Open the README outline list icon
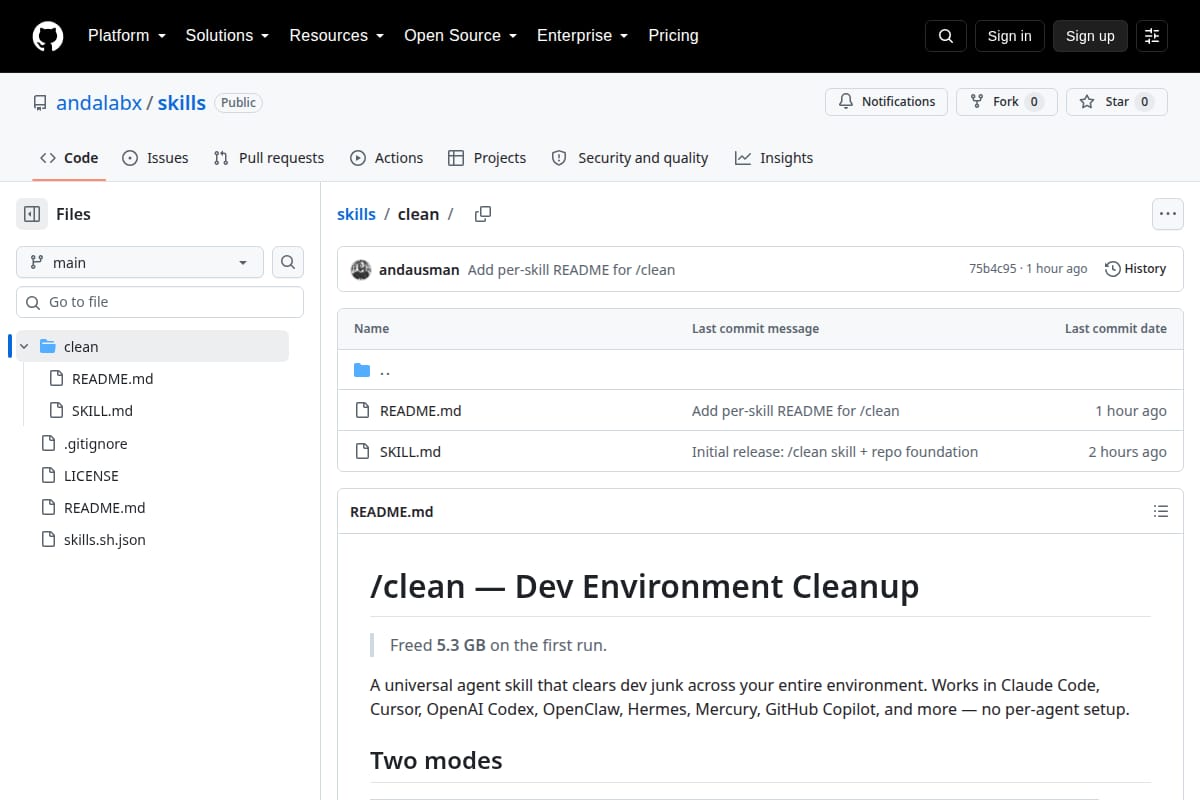The height and width of the screenshot is (800, 1200). click(1161, 511)
